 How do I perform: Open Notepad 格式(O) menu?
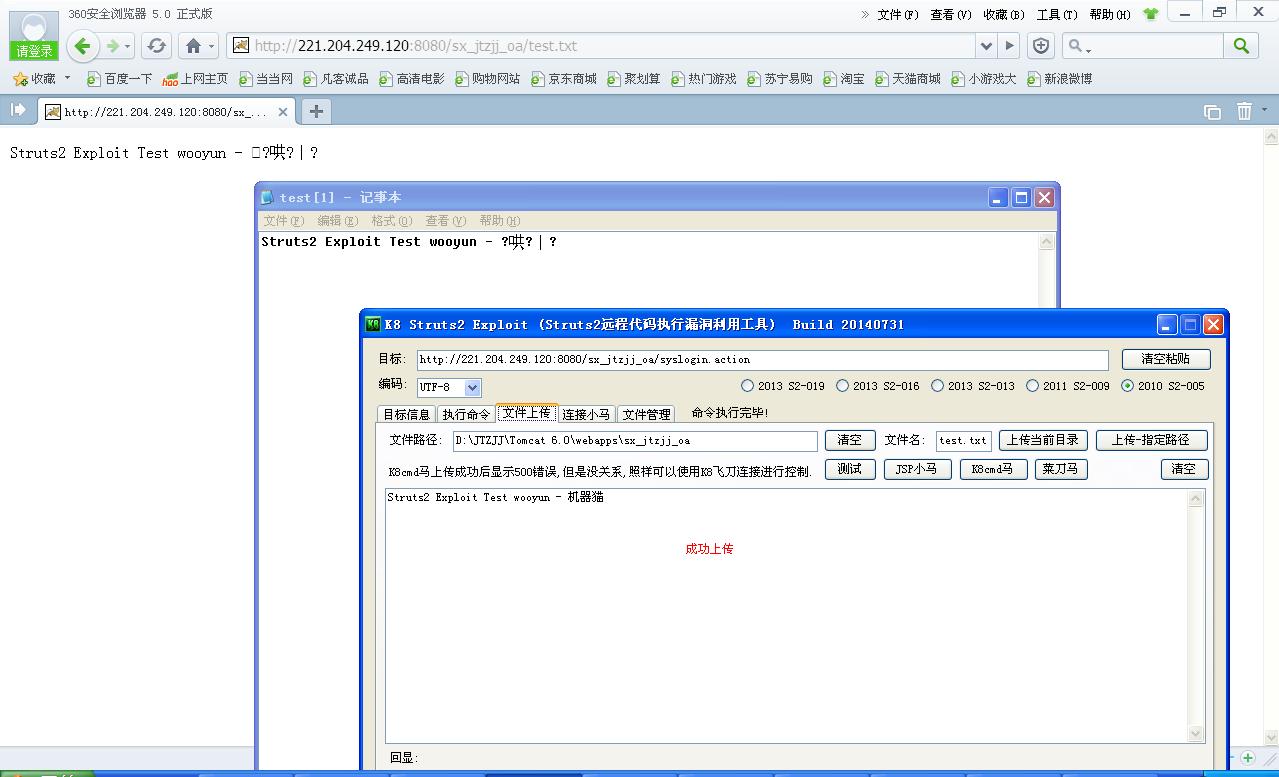pyautogui.click(x=391, y=220)
